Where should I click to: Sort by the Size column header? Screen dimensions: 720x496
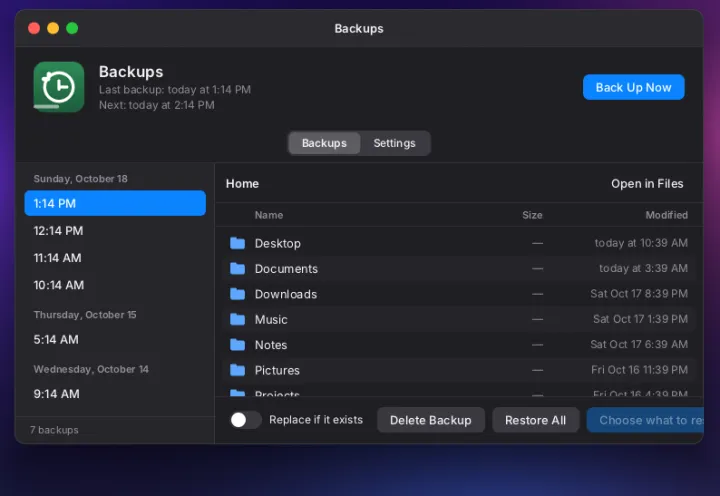[532, 215]
